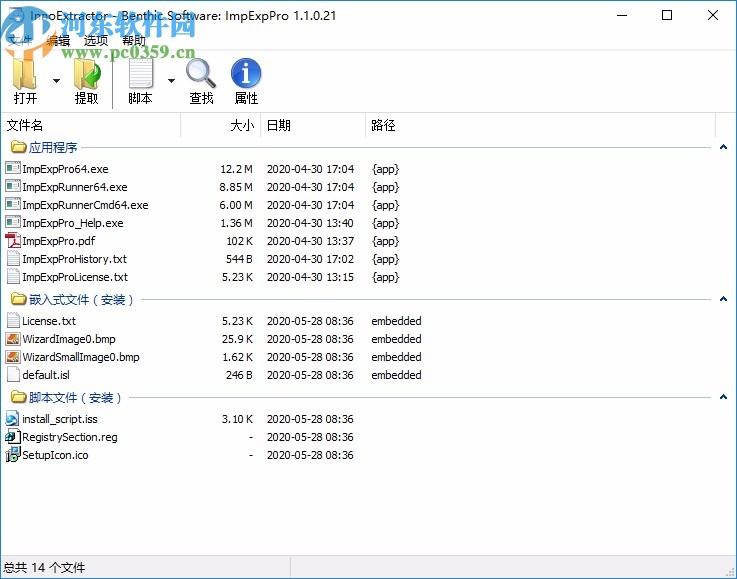This screenshot has height=579, width=737.
Task: Click the ImpExpPro64.exe file icon
Action: click(13, 168)
